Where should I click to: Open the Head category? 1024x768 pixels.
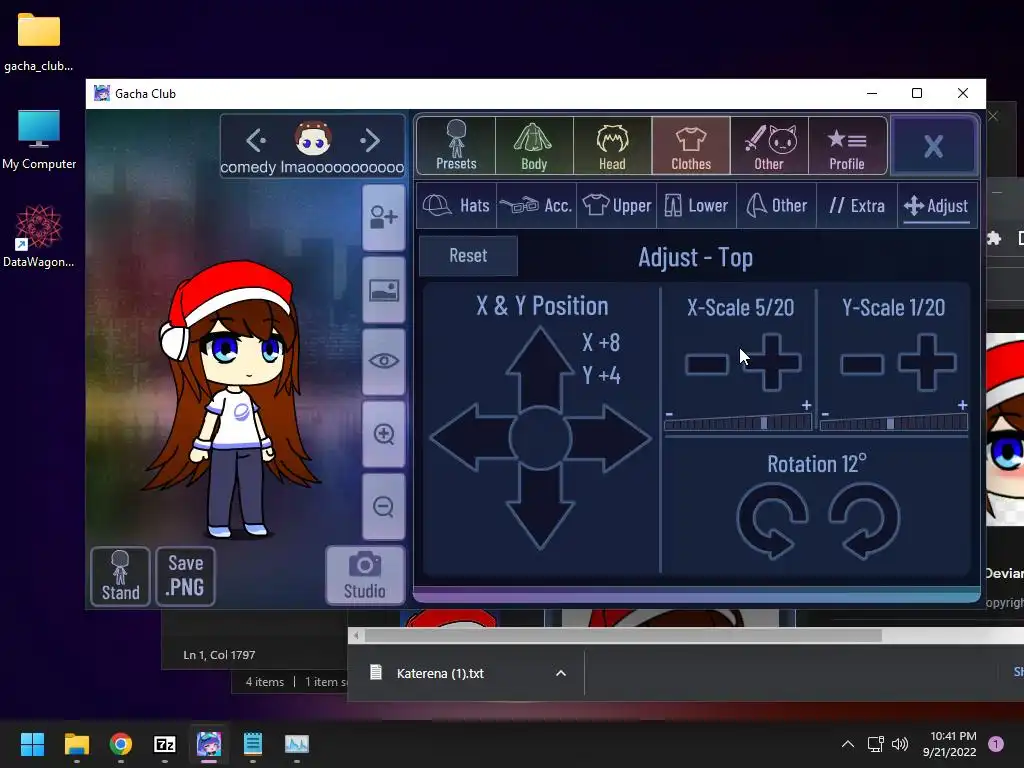[613, 146]
